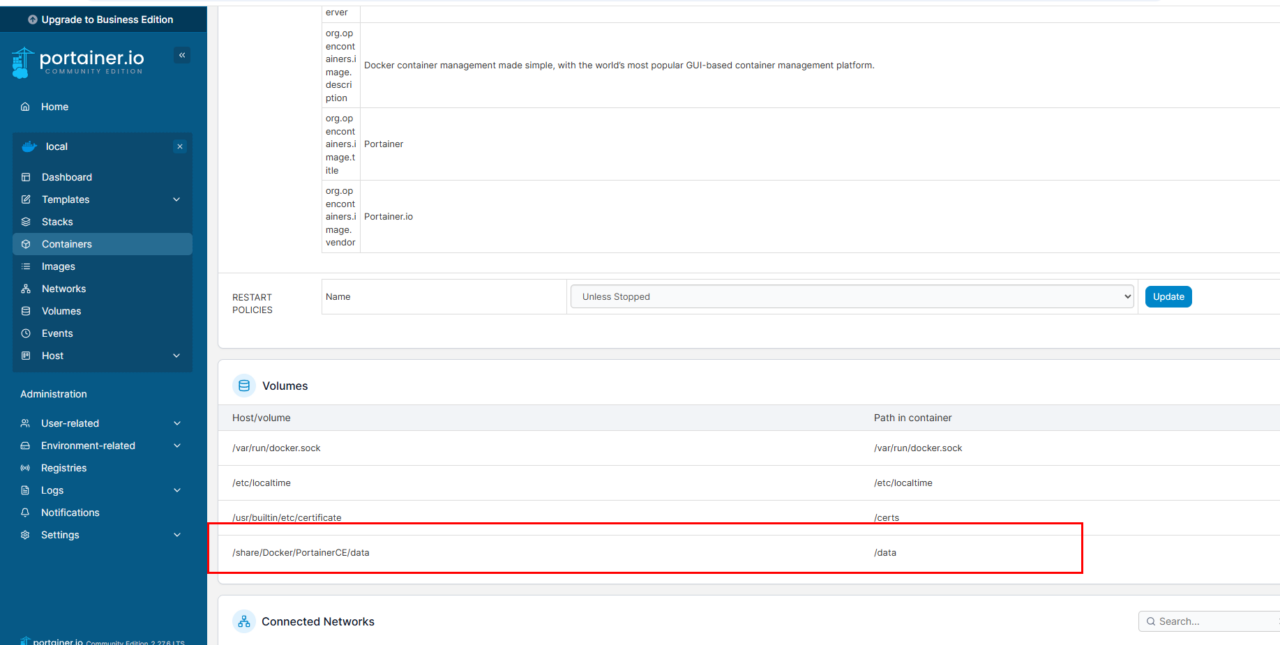This screenshot has width=1280, height=645.
Task: Open Networks via its topology icon
Action: tap(26, 289)
